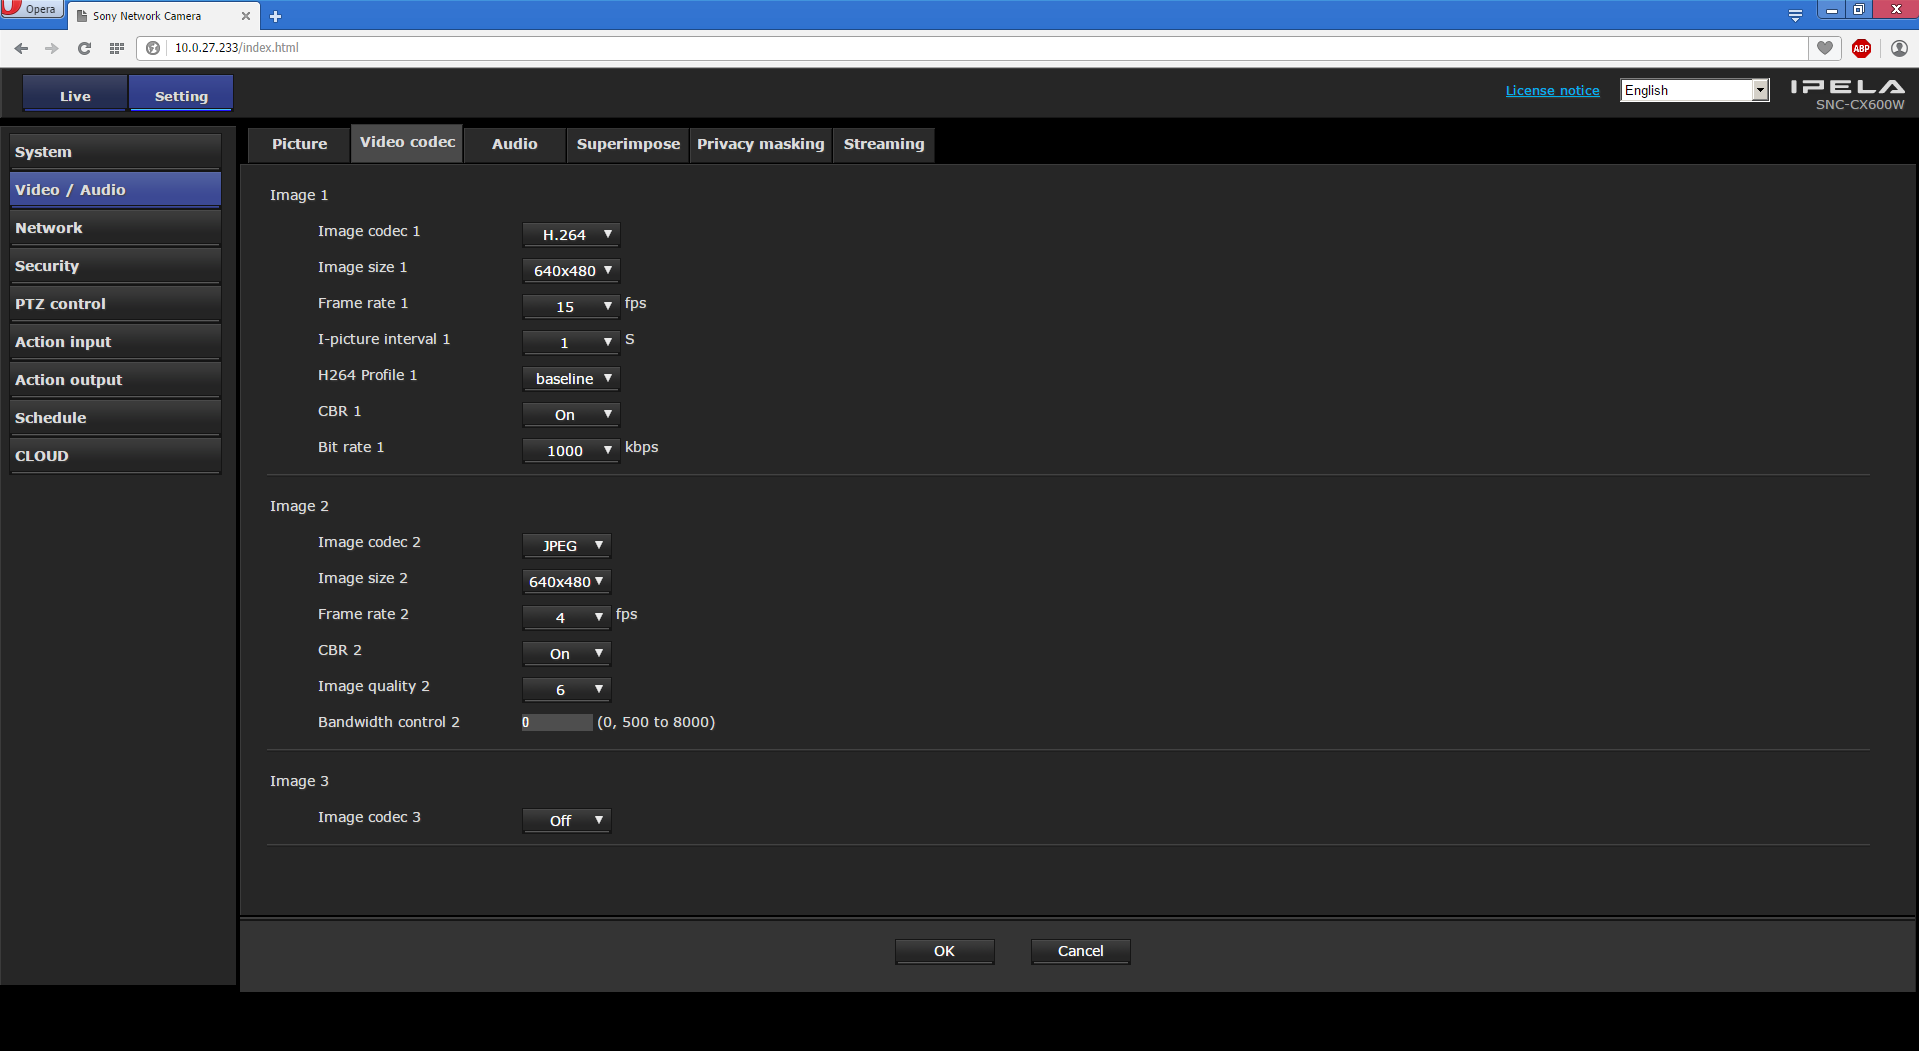Close the Sony Network Camera tab
The image size is (1919, 1051).
[246, 16]
